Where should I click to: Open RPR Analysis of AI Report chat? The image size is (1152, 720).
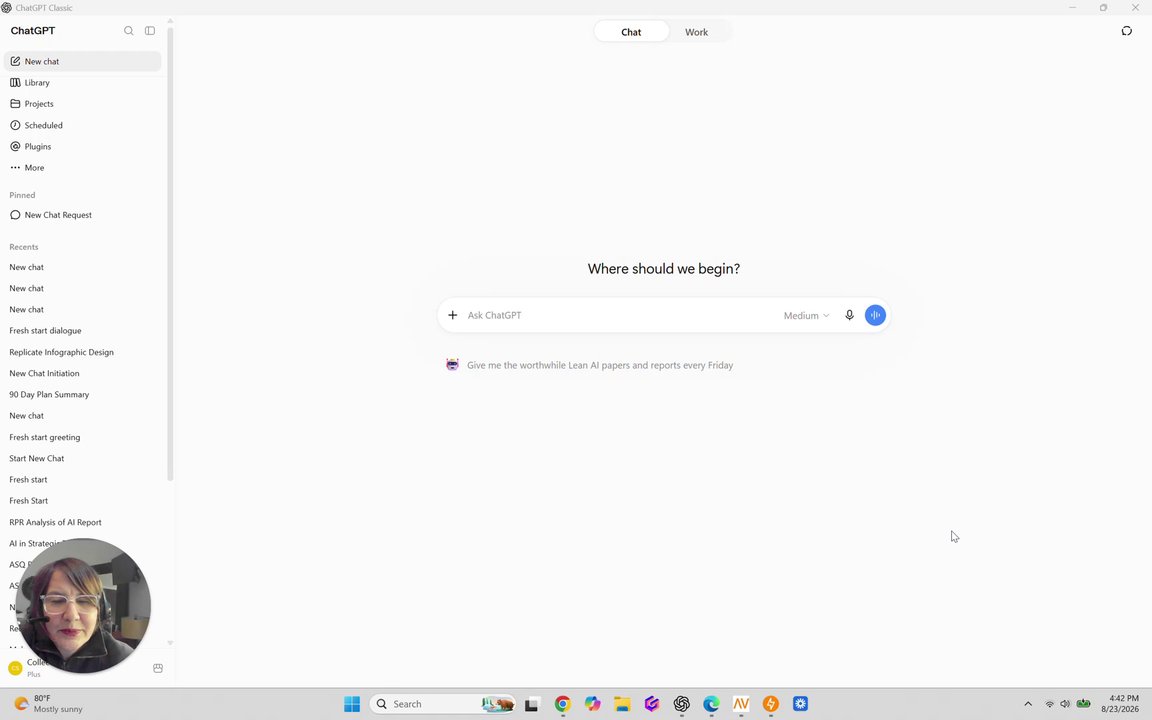point(82,522)
